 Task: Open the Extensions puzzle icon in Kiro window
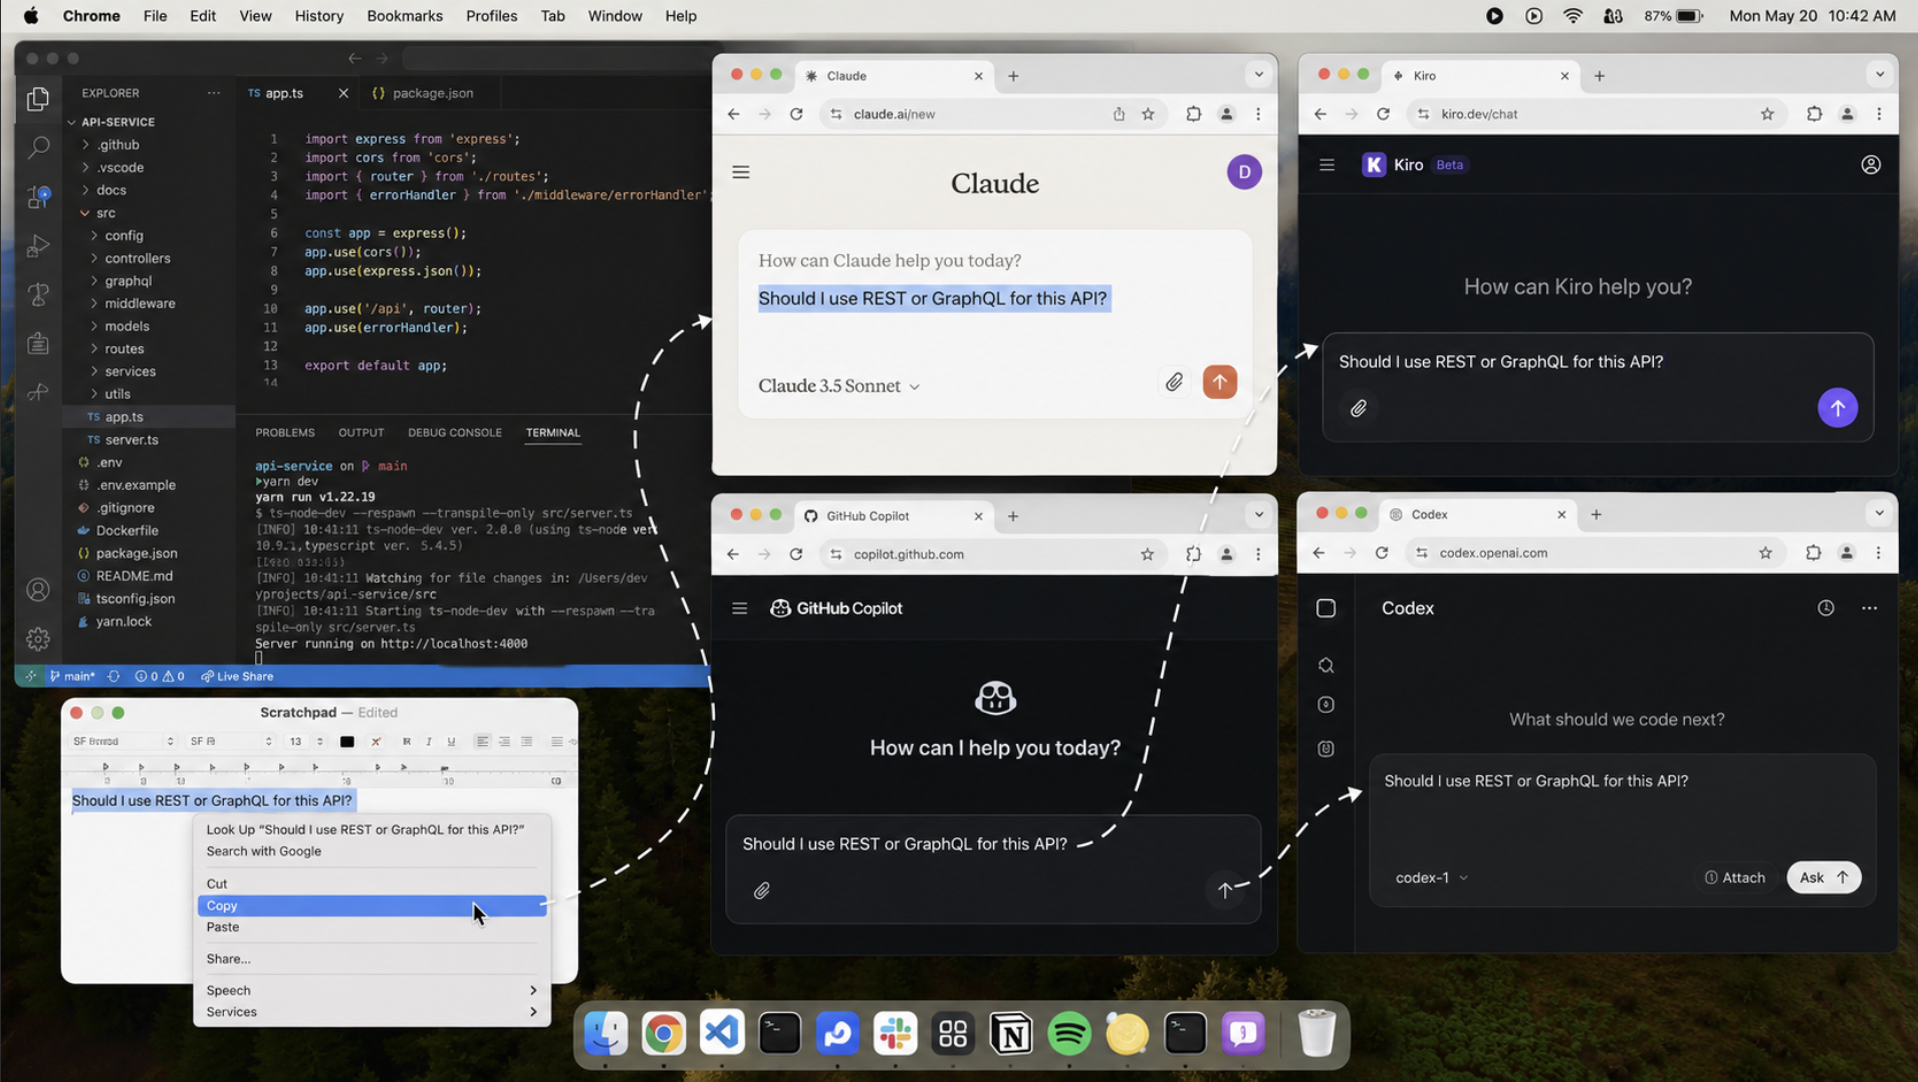coord(1814,114)
